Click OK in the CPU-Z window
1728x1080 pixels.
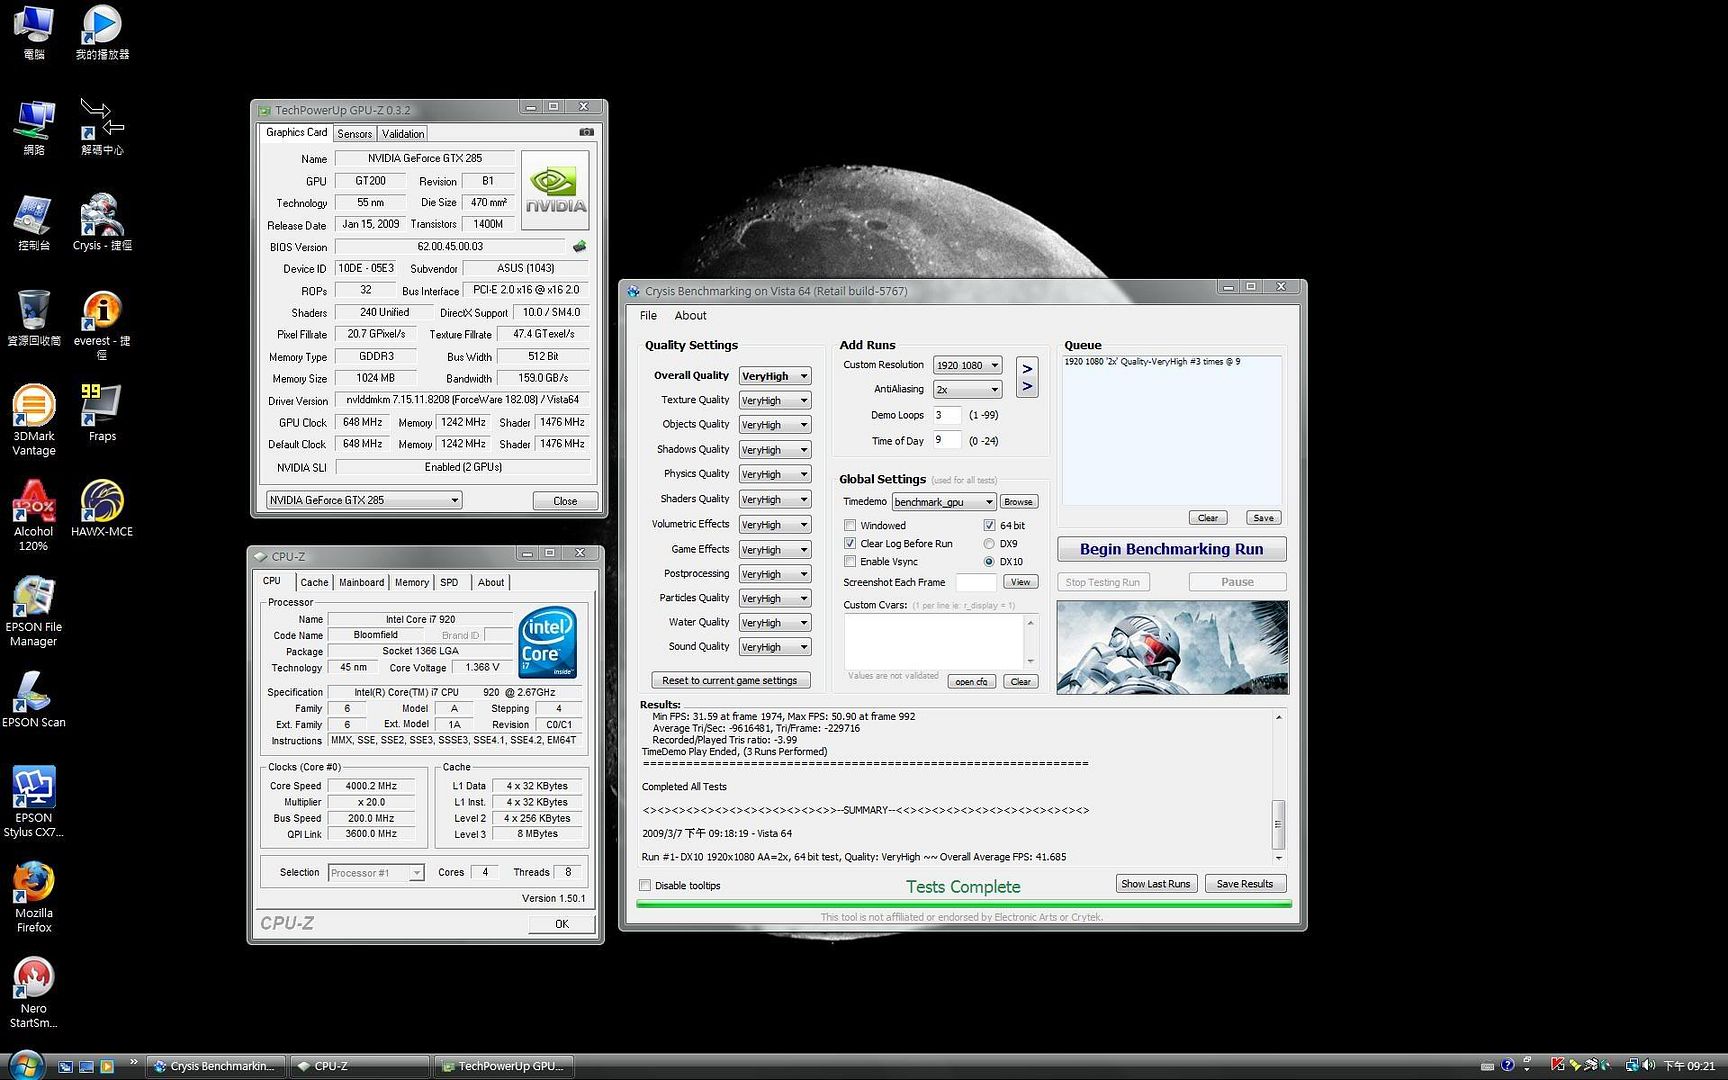[x=561, y=924]
